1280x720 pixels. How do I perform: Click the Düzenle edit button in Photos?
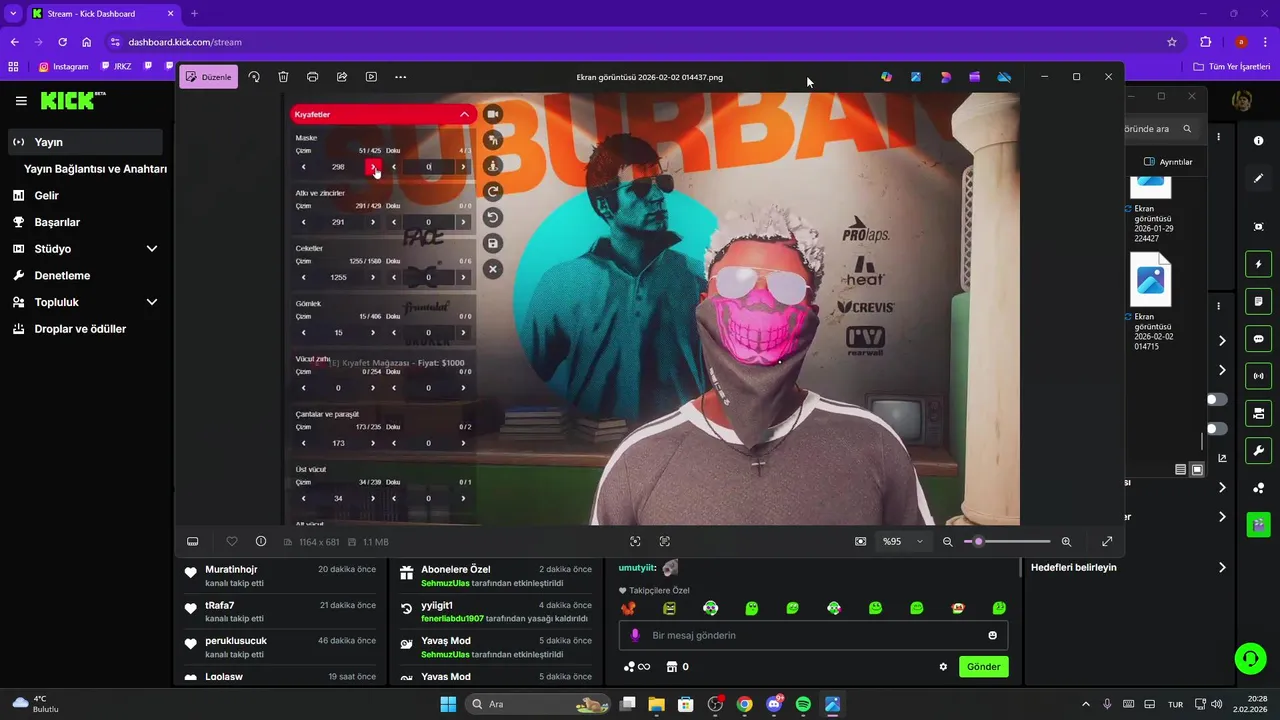click(208, 77)
